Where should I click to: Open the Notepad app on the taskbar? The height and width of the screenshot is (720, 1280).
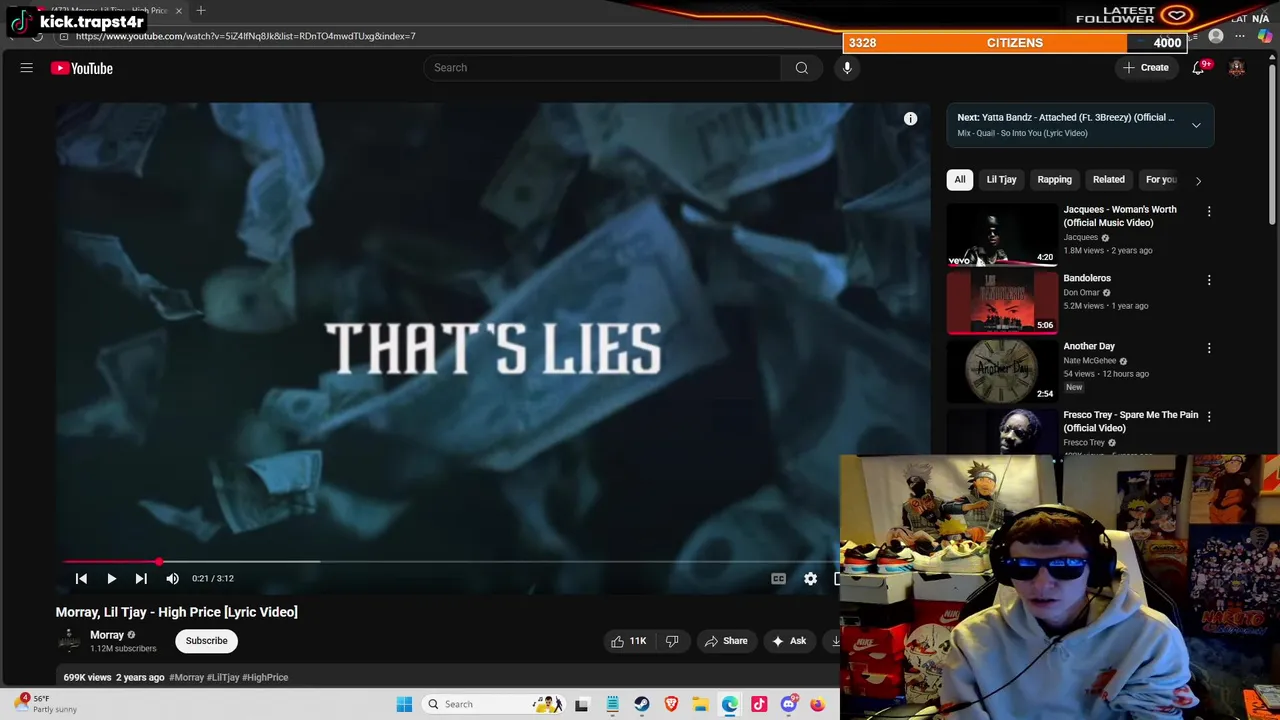click(x=612, y=704)
